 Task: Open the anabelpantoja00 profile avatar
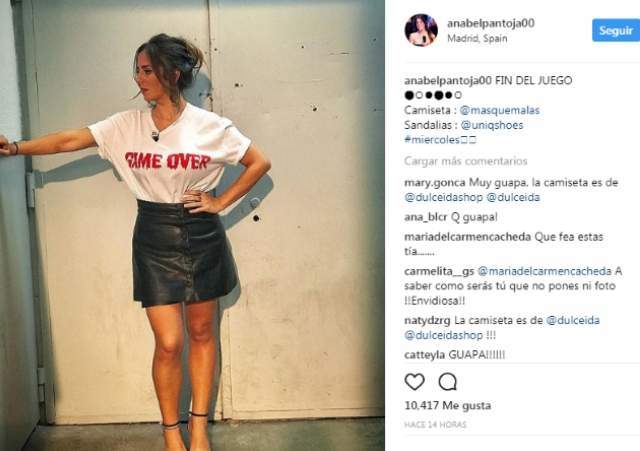point(421,30)
